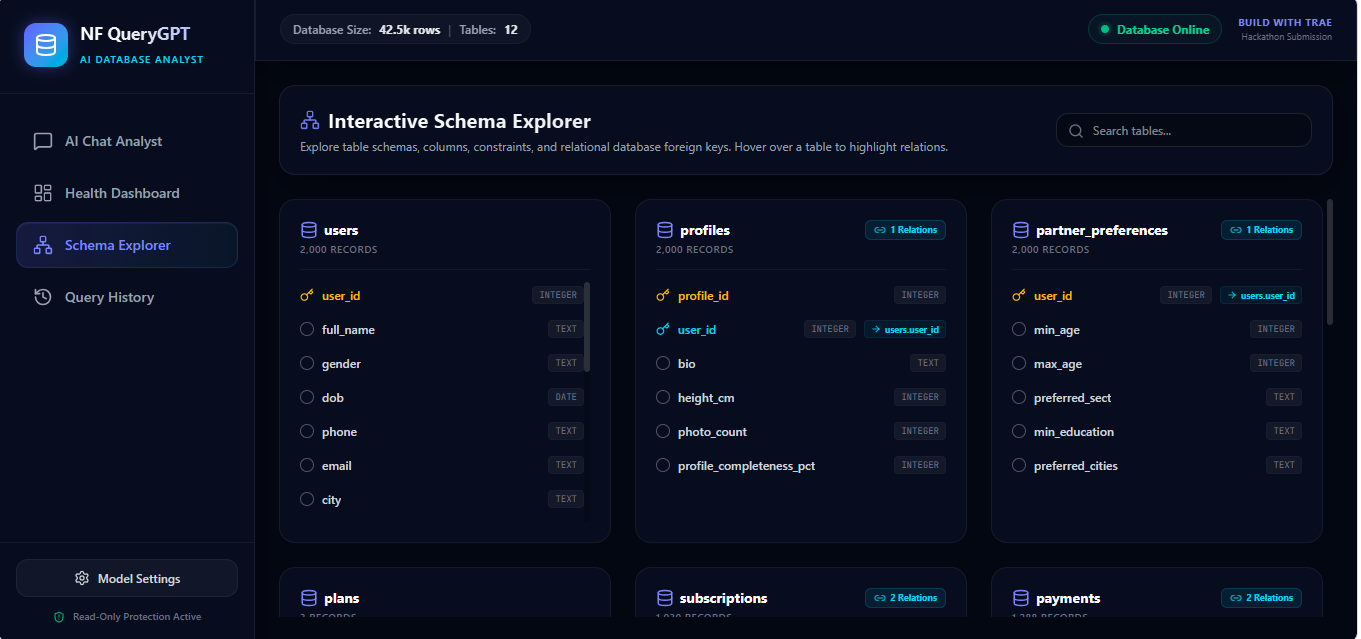Click the email column row
Image resolution: width=1361 pixels, height=639 pixels.
(x=441, y=466)
